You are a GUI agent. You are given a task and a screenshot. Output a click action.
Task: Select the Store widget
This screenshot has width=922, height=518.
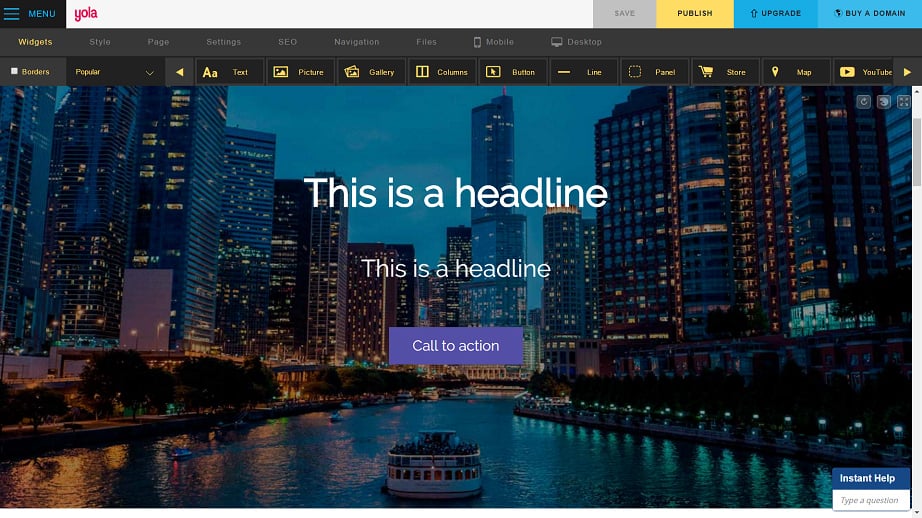(726, 72)
